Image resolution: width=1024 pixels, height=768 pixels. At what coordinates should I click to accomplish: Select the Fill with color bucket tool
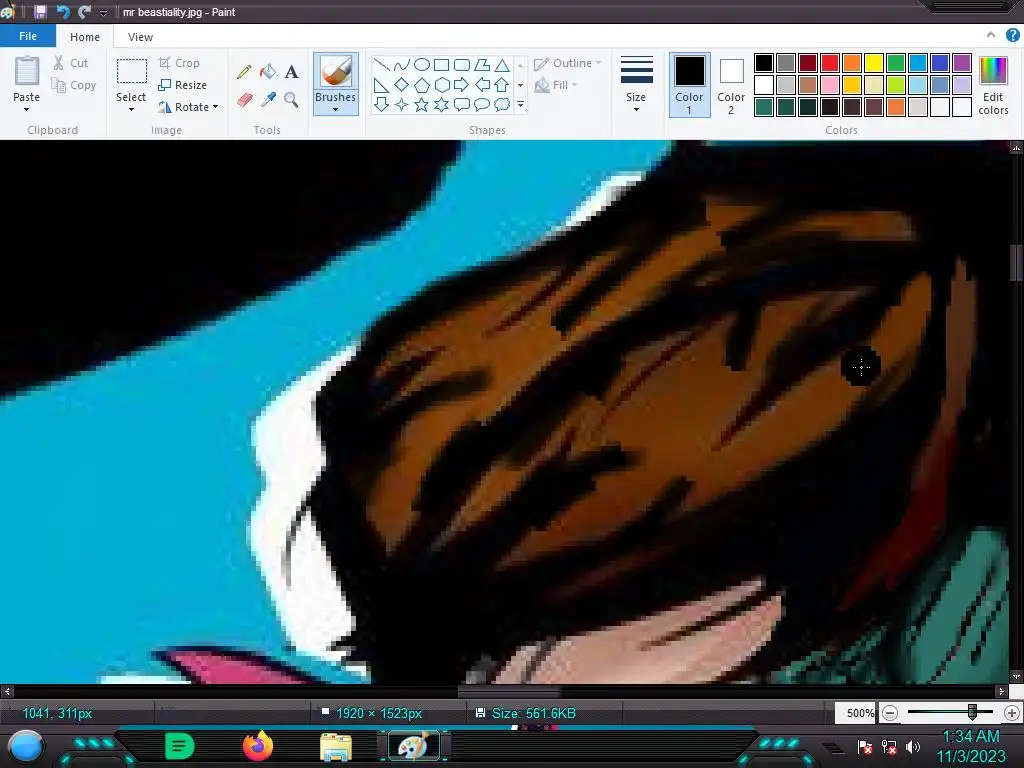tap(268, 72)
